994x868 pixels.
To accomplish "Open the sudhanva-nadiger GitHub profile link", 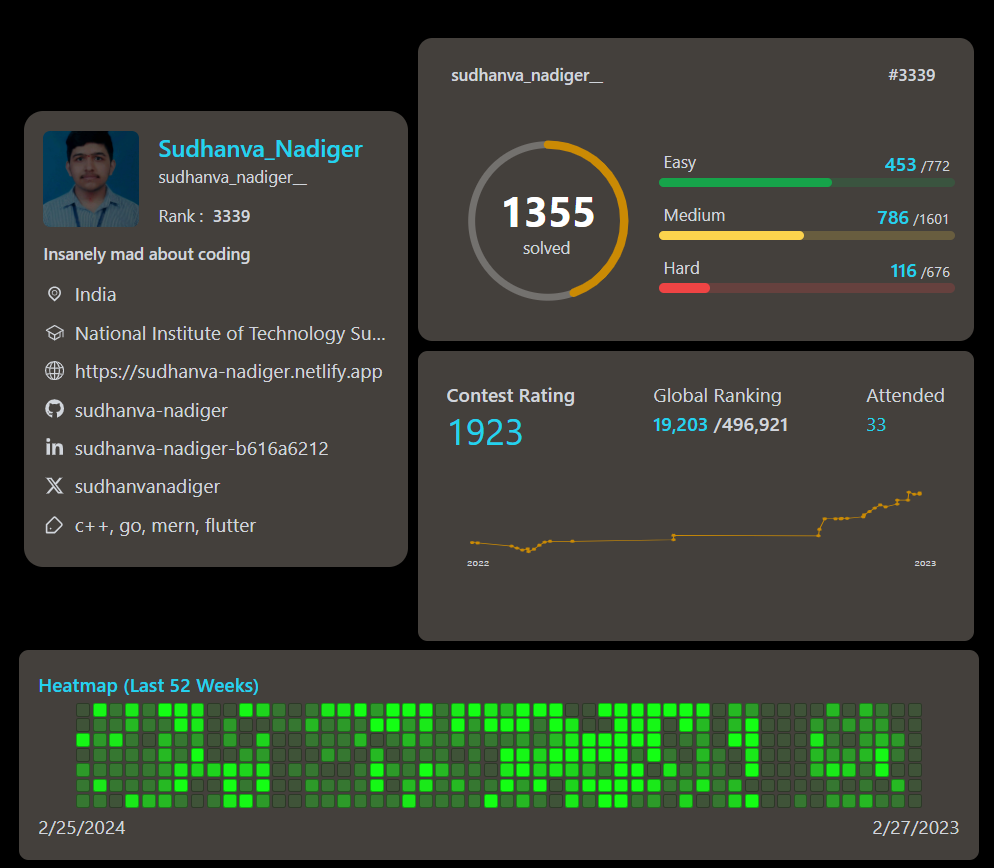I will click(x=151, y=410).
